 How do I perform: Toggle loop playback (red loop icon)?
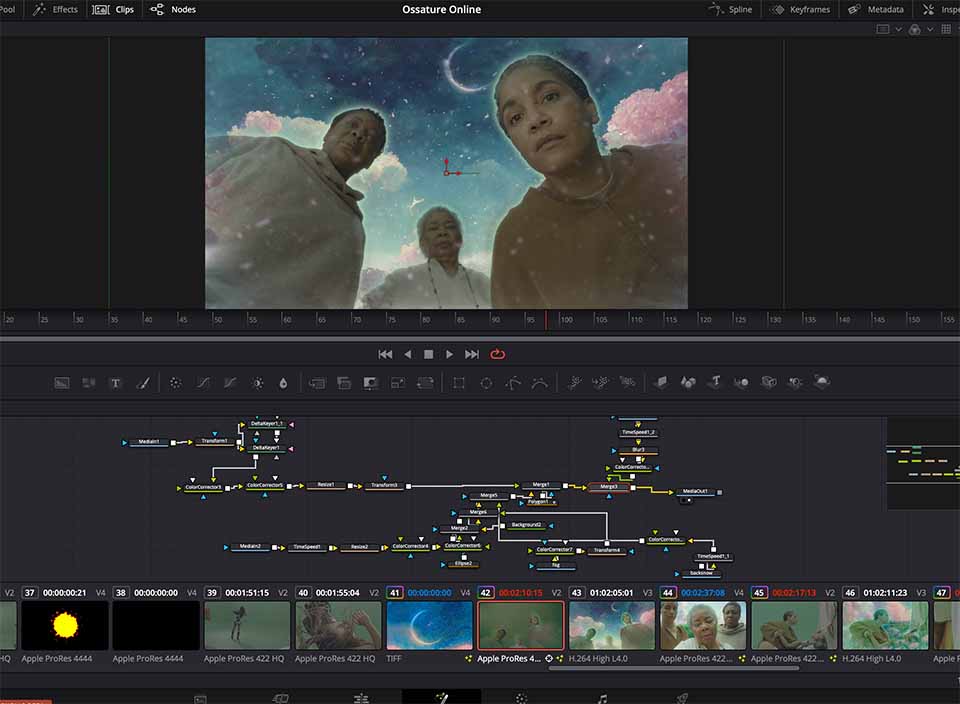point(498,354)
